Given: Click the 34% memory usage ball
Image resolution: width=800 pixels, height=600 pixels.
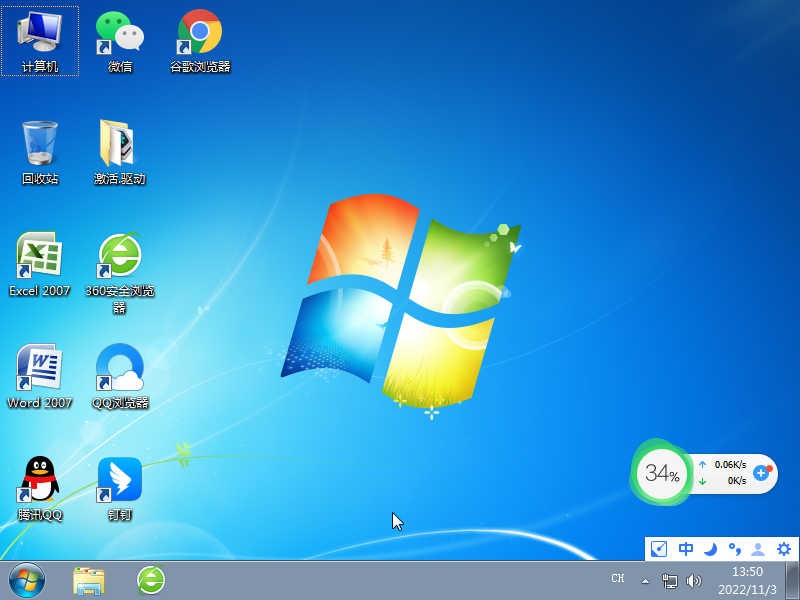Looking at the screenshot, I should [x=661, y=473].
